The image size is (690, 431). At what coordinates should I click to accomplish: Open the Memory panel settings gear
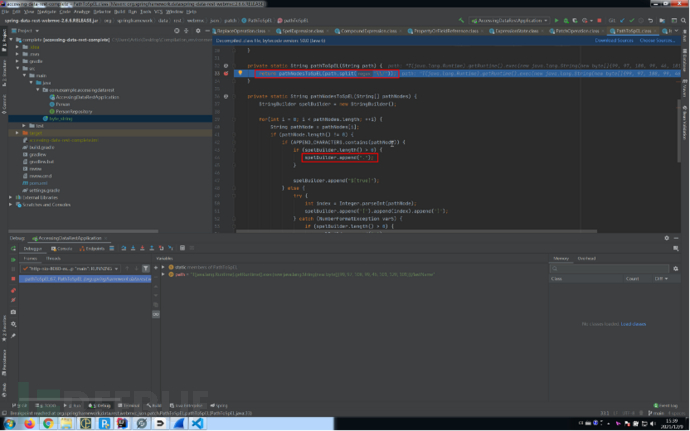[x=676, y=269]
